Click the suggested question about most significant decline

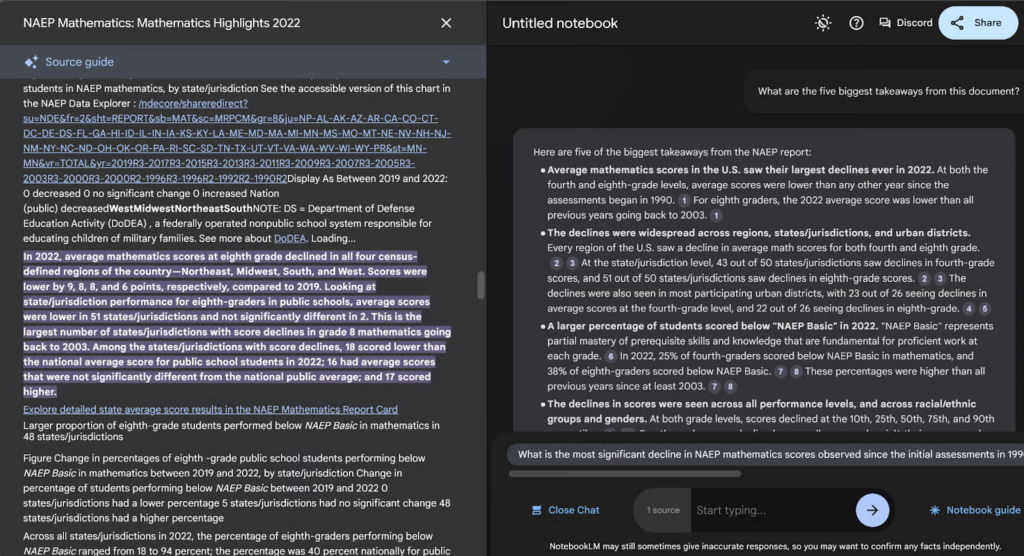click(765, 454)
